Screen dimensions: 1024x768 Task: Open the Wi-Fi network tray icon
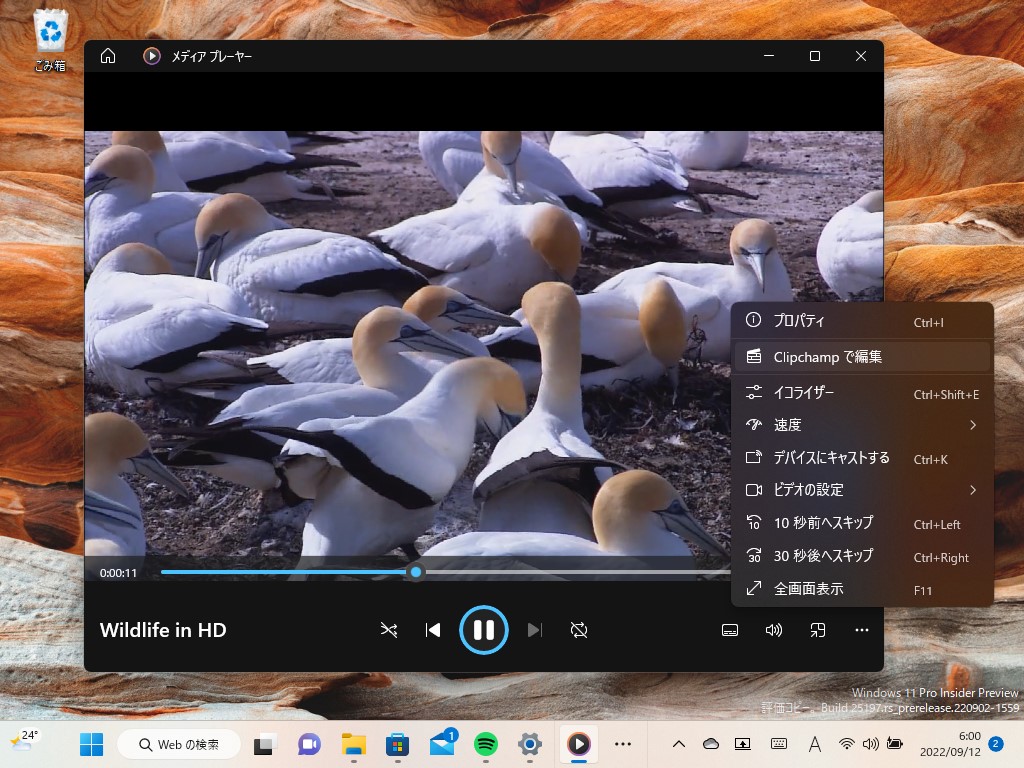(x=846, y=744)
